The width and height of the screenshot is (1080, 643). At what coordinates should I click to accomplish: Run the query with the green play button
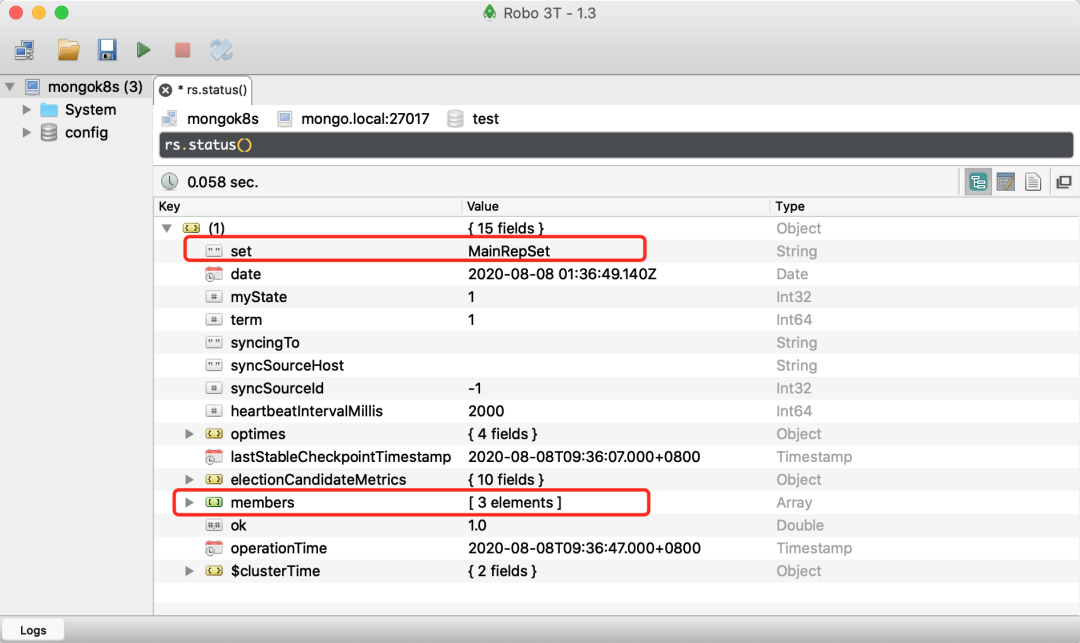click(x=143, y=50)
